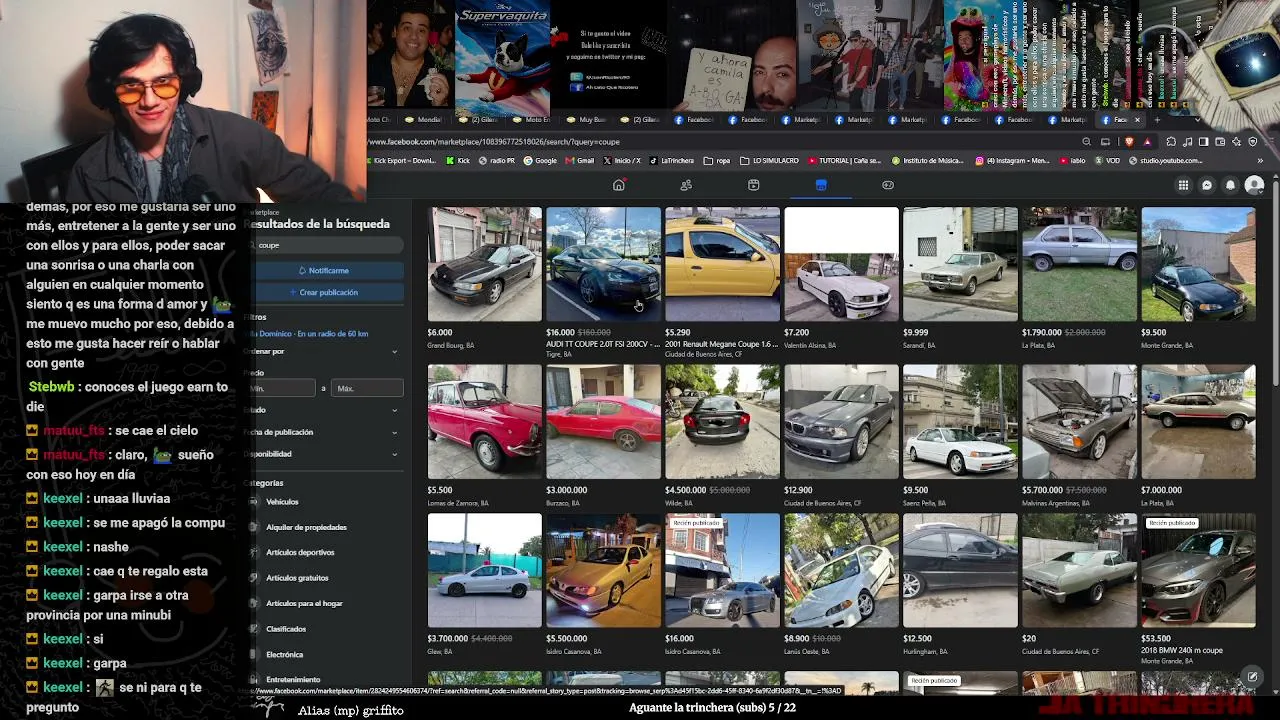This screenshot has height=720, width=1280.
Task: Open the $3.000.000 Burzaco listing photo
Action: coord(603,422)
